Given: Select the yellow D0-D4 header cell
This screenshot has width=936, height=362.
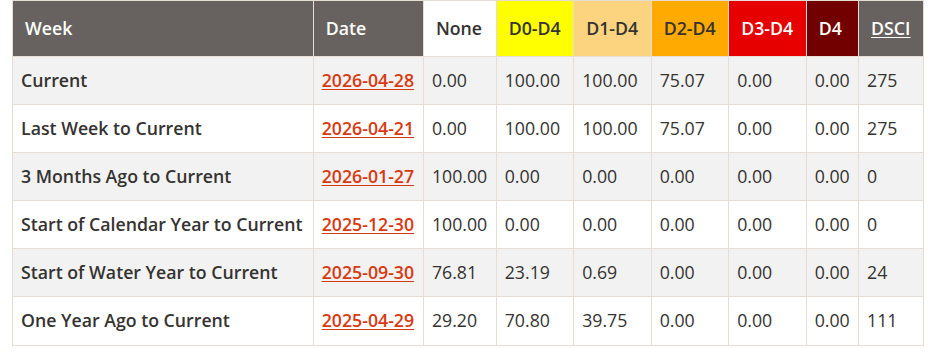Looking at the screenshot, I should point(535,29).
